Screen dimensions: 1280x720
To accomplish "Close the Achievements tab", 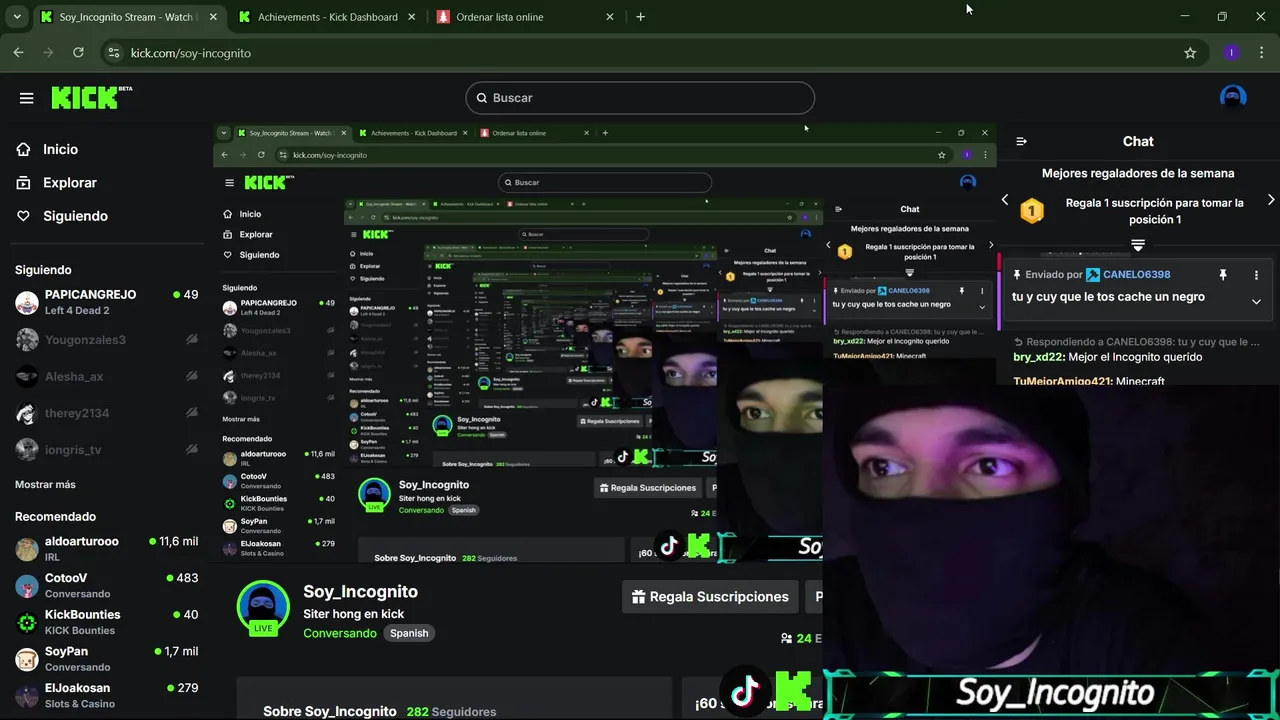I will point(411,17).
